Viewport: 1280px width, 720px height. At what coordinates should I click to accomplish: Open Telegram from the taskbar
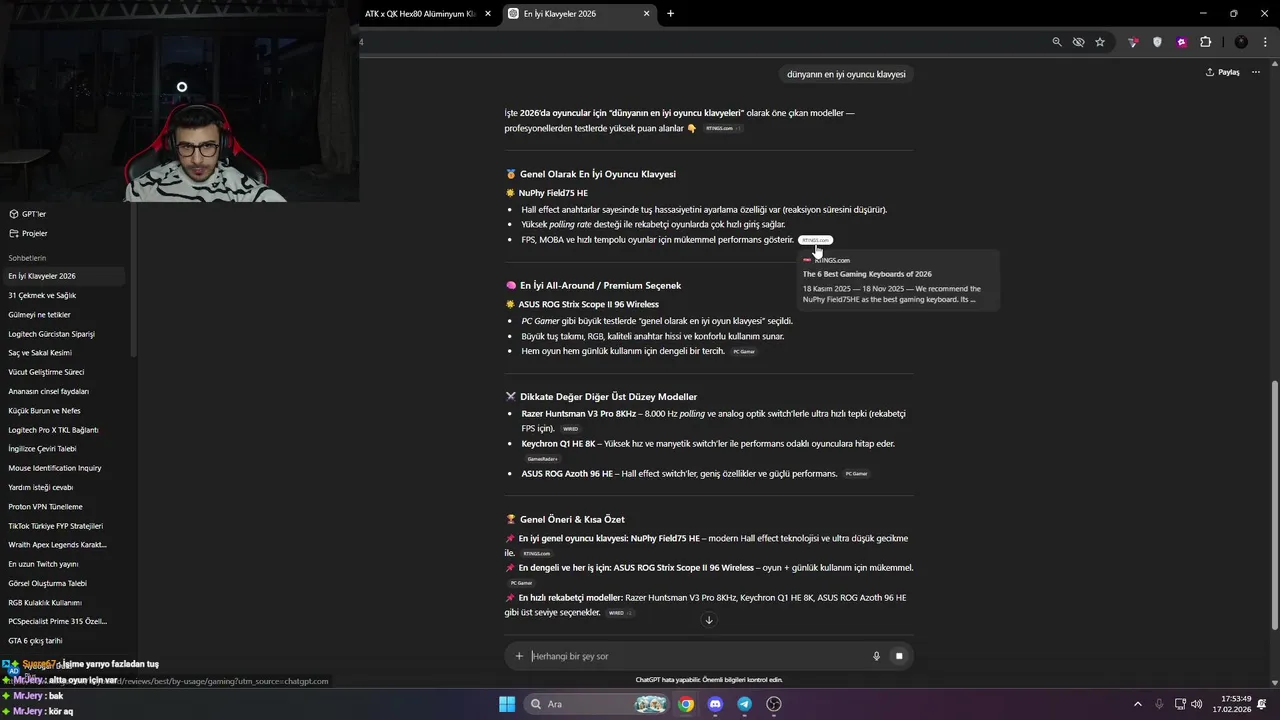pyautogui.click(x=744, y=704)
